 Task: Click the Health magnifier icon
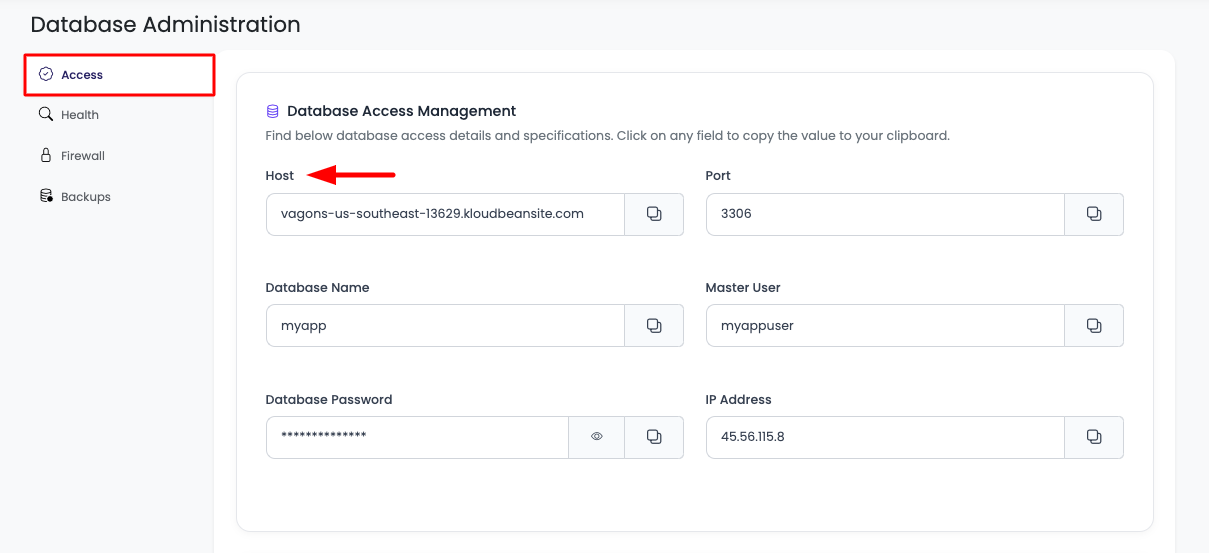click(x=46, y=115)
